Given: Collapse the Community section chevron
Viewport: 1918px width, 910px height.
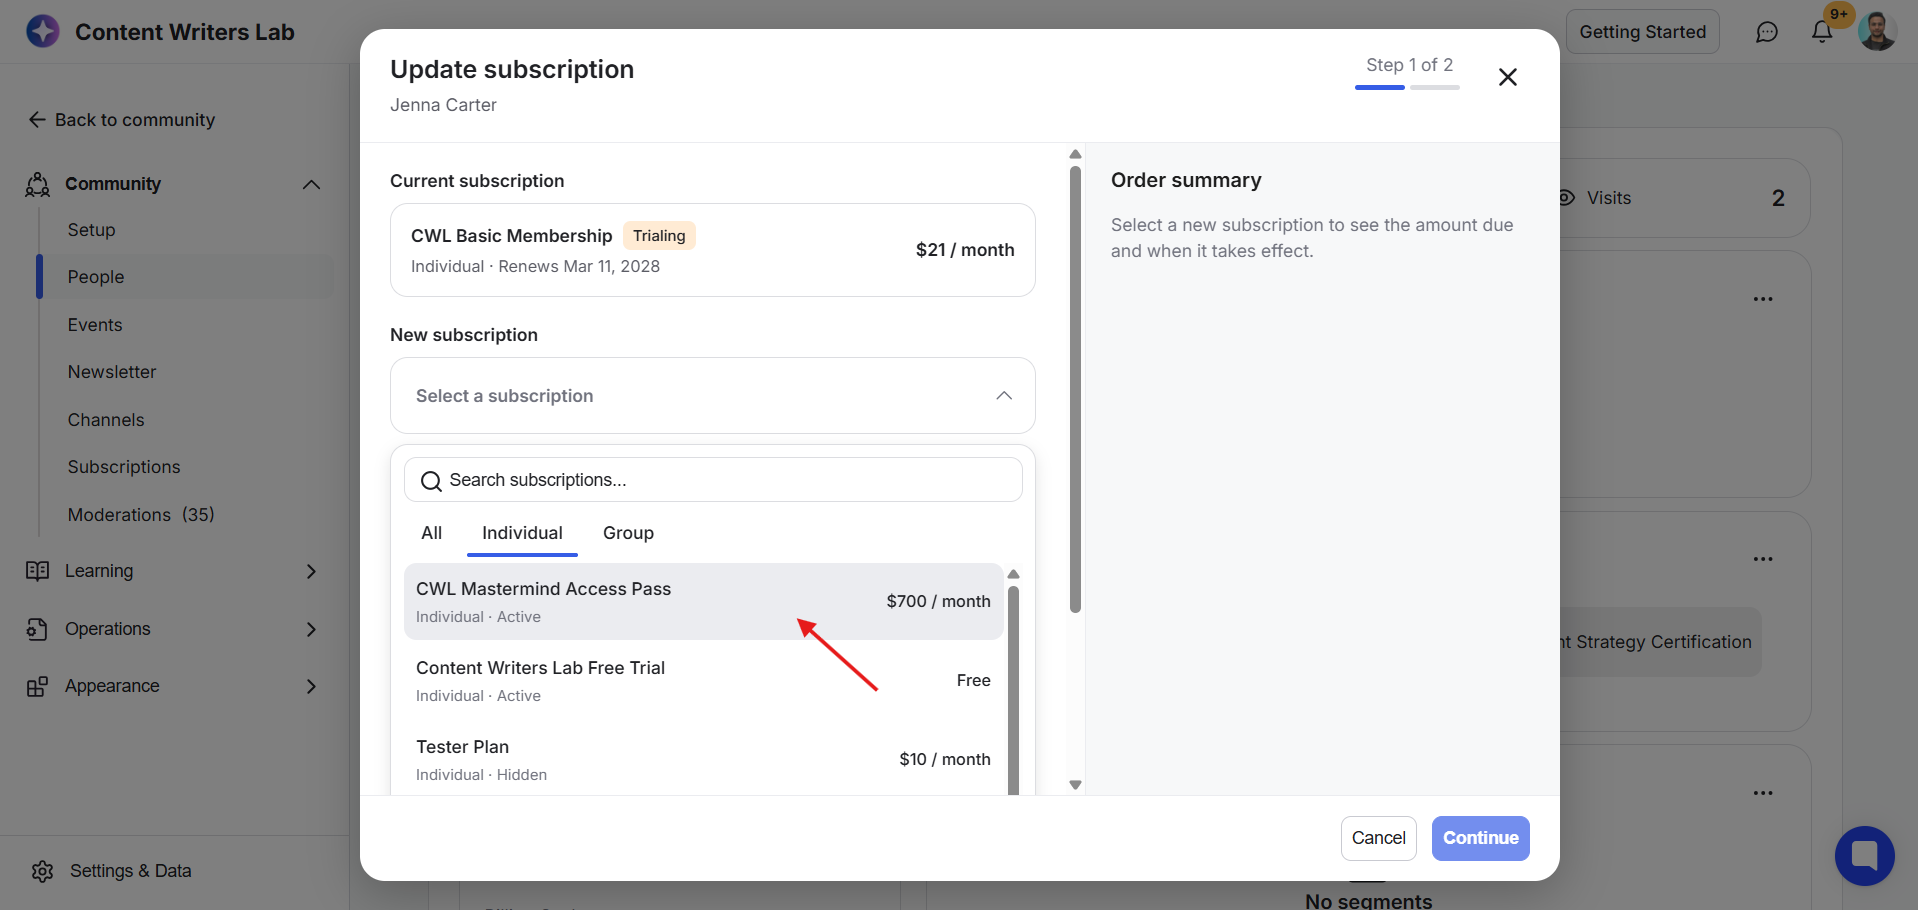Looking at the screenshot, I should click(311, 184).
